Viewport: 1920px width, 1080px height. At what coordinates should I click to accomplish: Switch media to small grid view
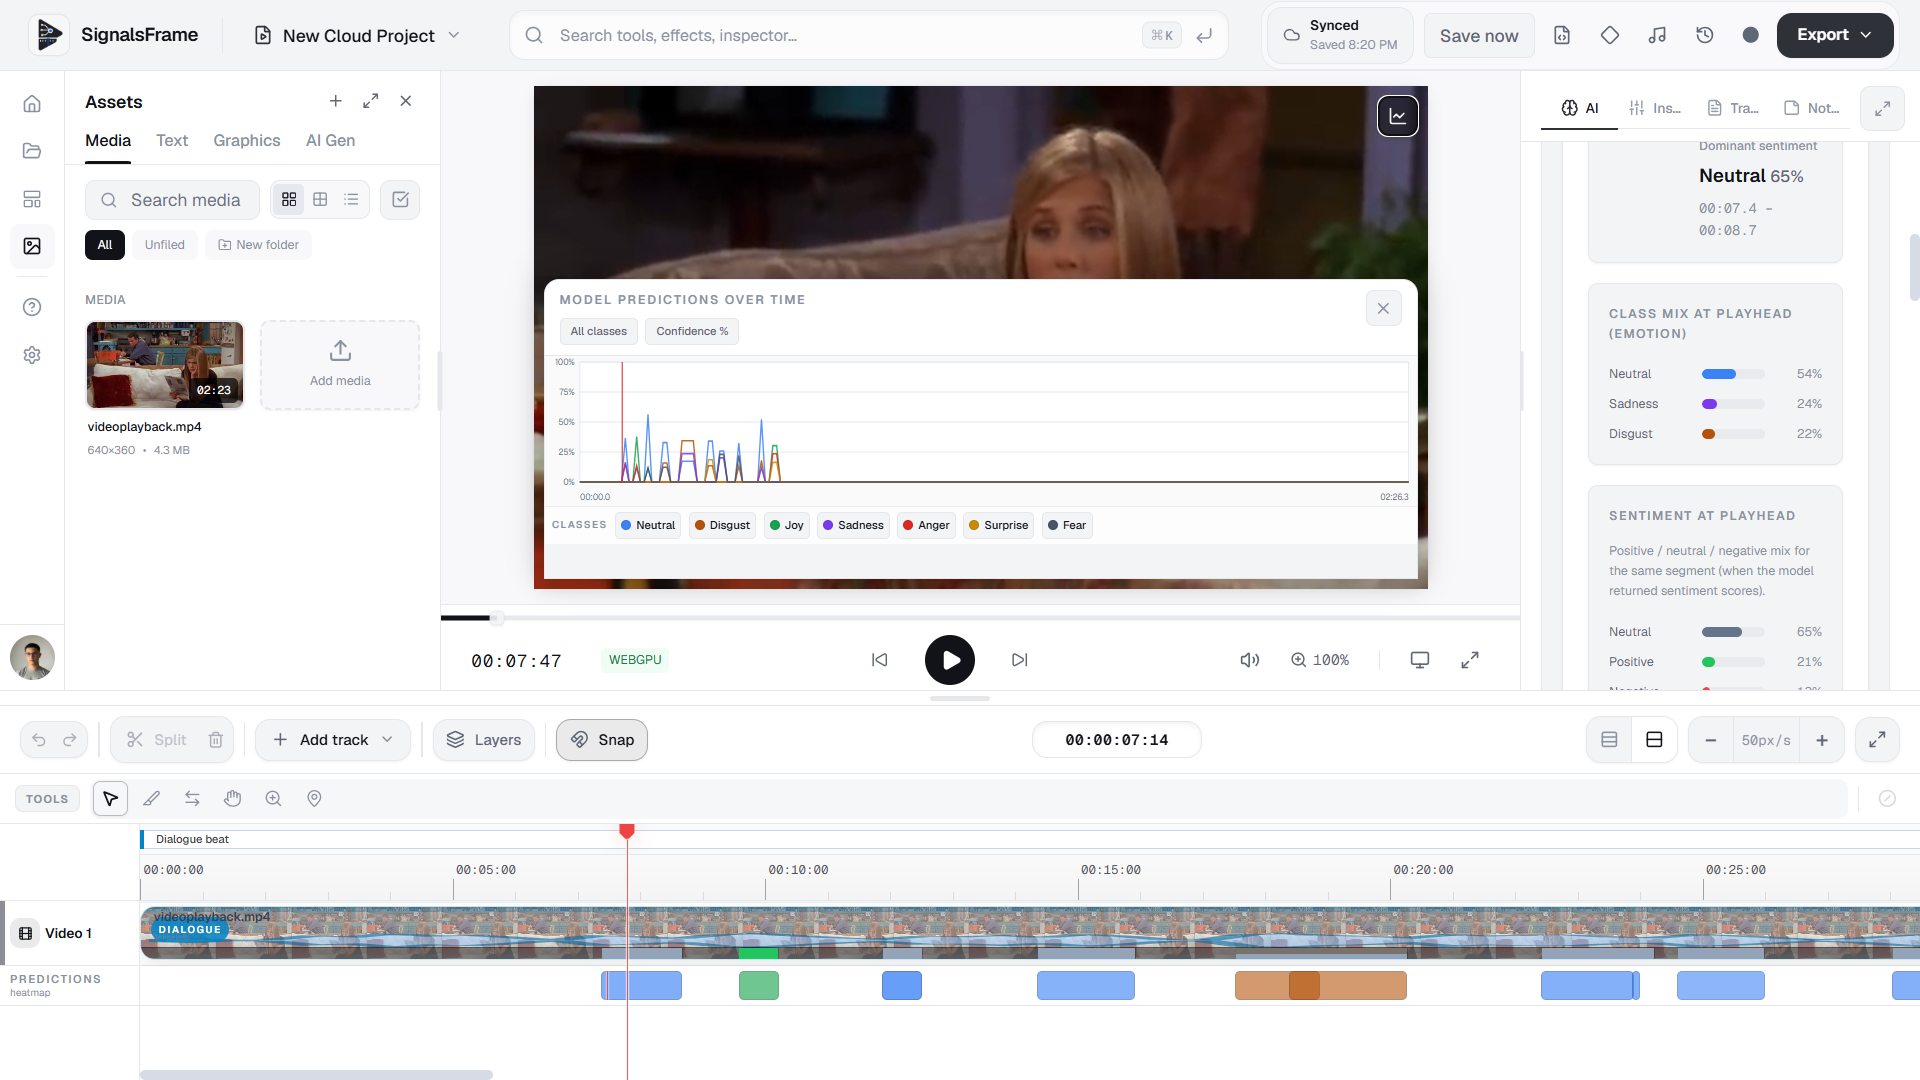click(320, 200)
